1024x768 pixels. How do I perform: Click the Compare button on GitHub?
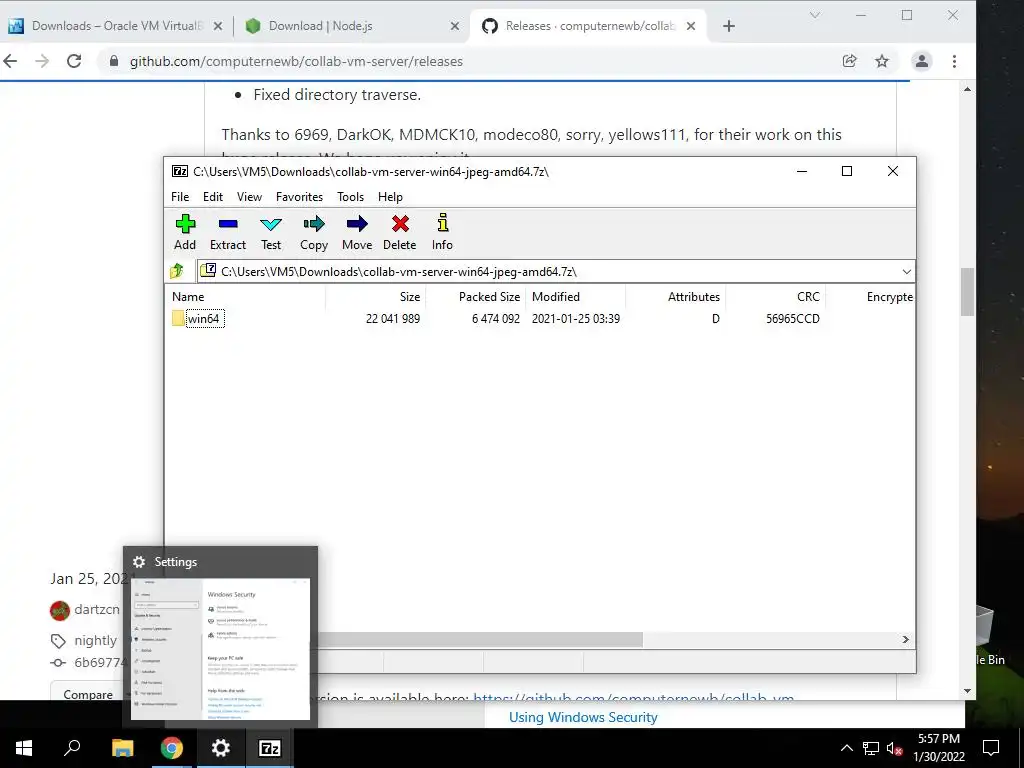tap(88, 694)
